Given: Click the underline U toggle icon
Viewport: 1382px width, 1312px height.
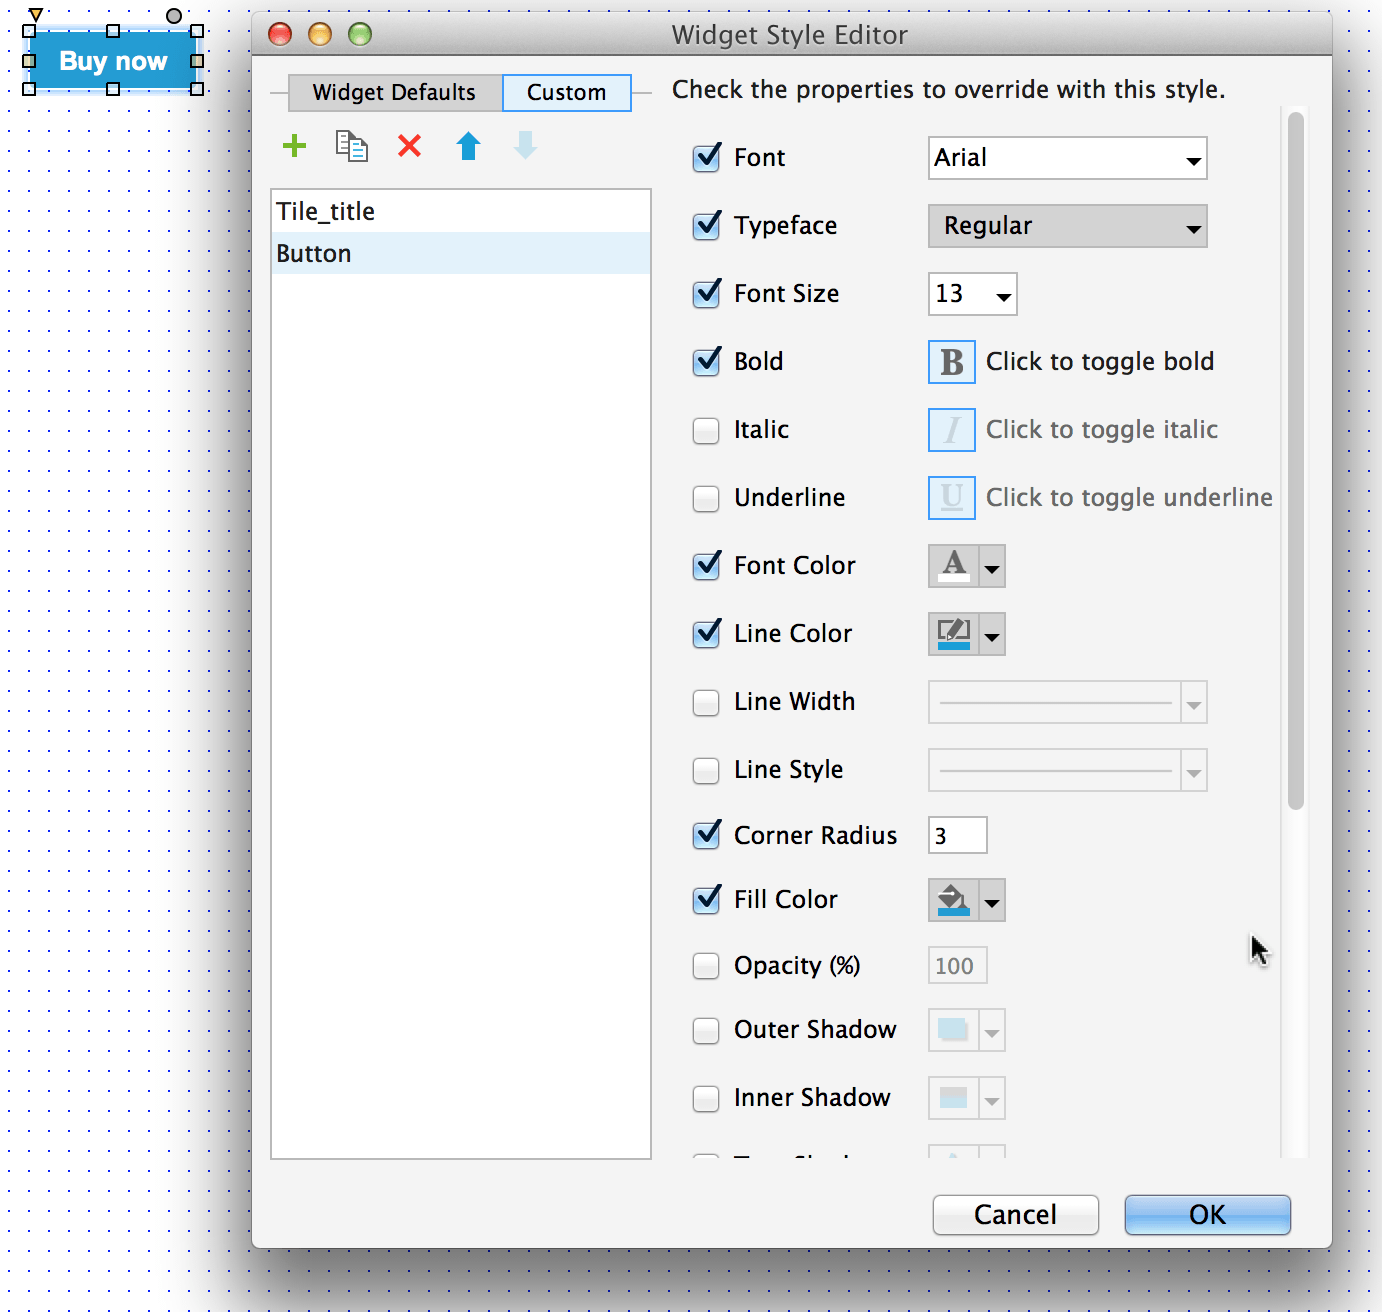Looking at the screenshot, I should click(x=952, y=498).
